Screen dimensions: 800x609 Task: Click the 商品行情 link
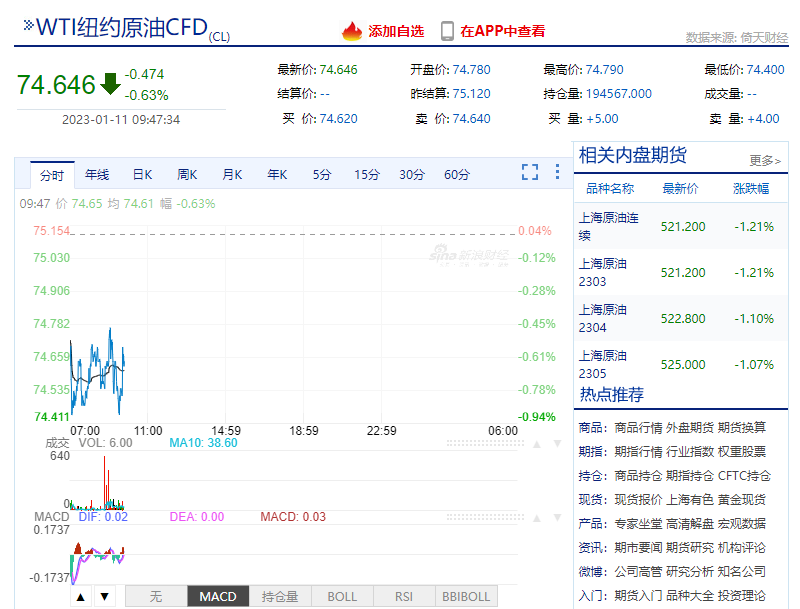[x=638, y=427]
